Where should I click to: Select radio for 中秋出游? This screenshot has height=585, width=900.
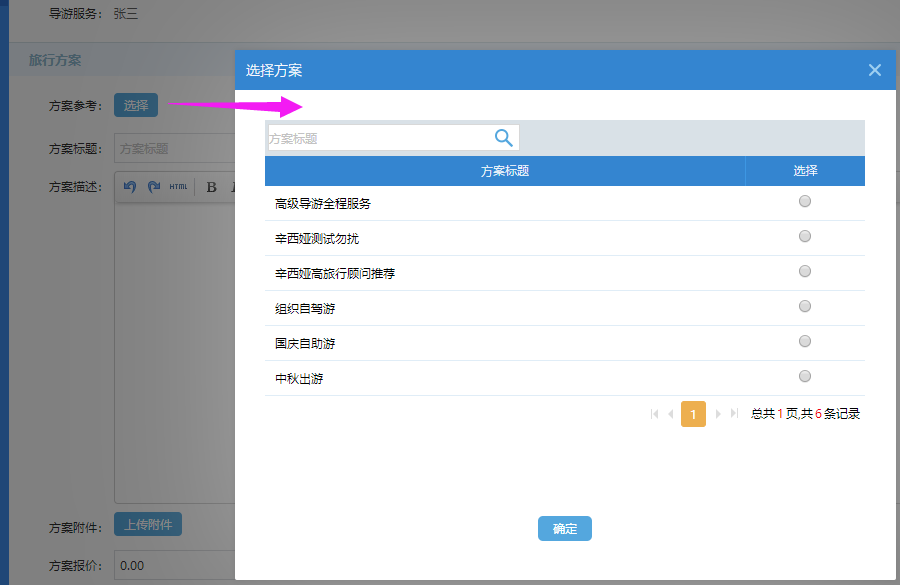click(x=805, y=377)
